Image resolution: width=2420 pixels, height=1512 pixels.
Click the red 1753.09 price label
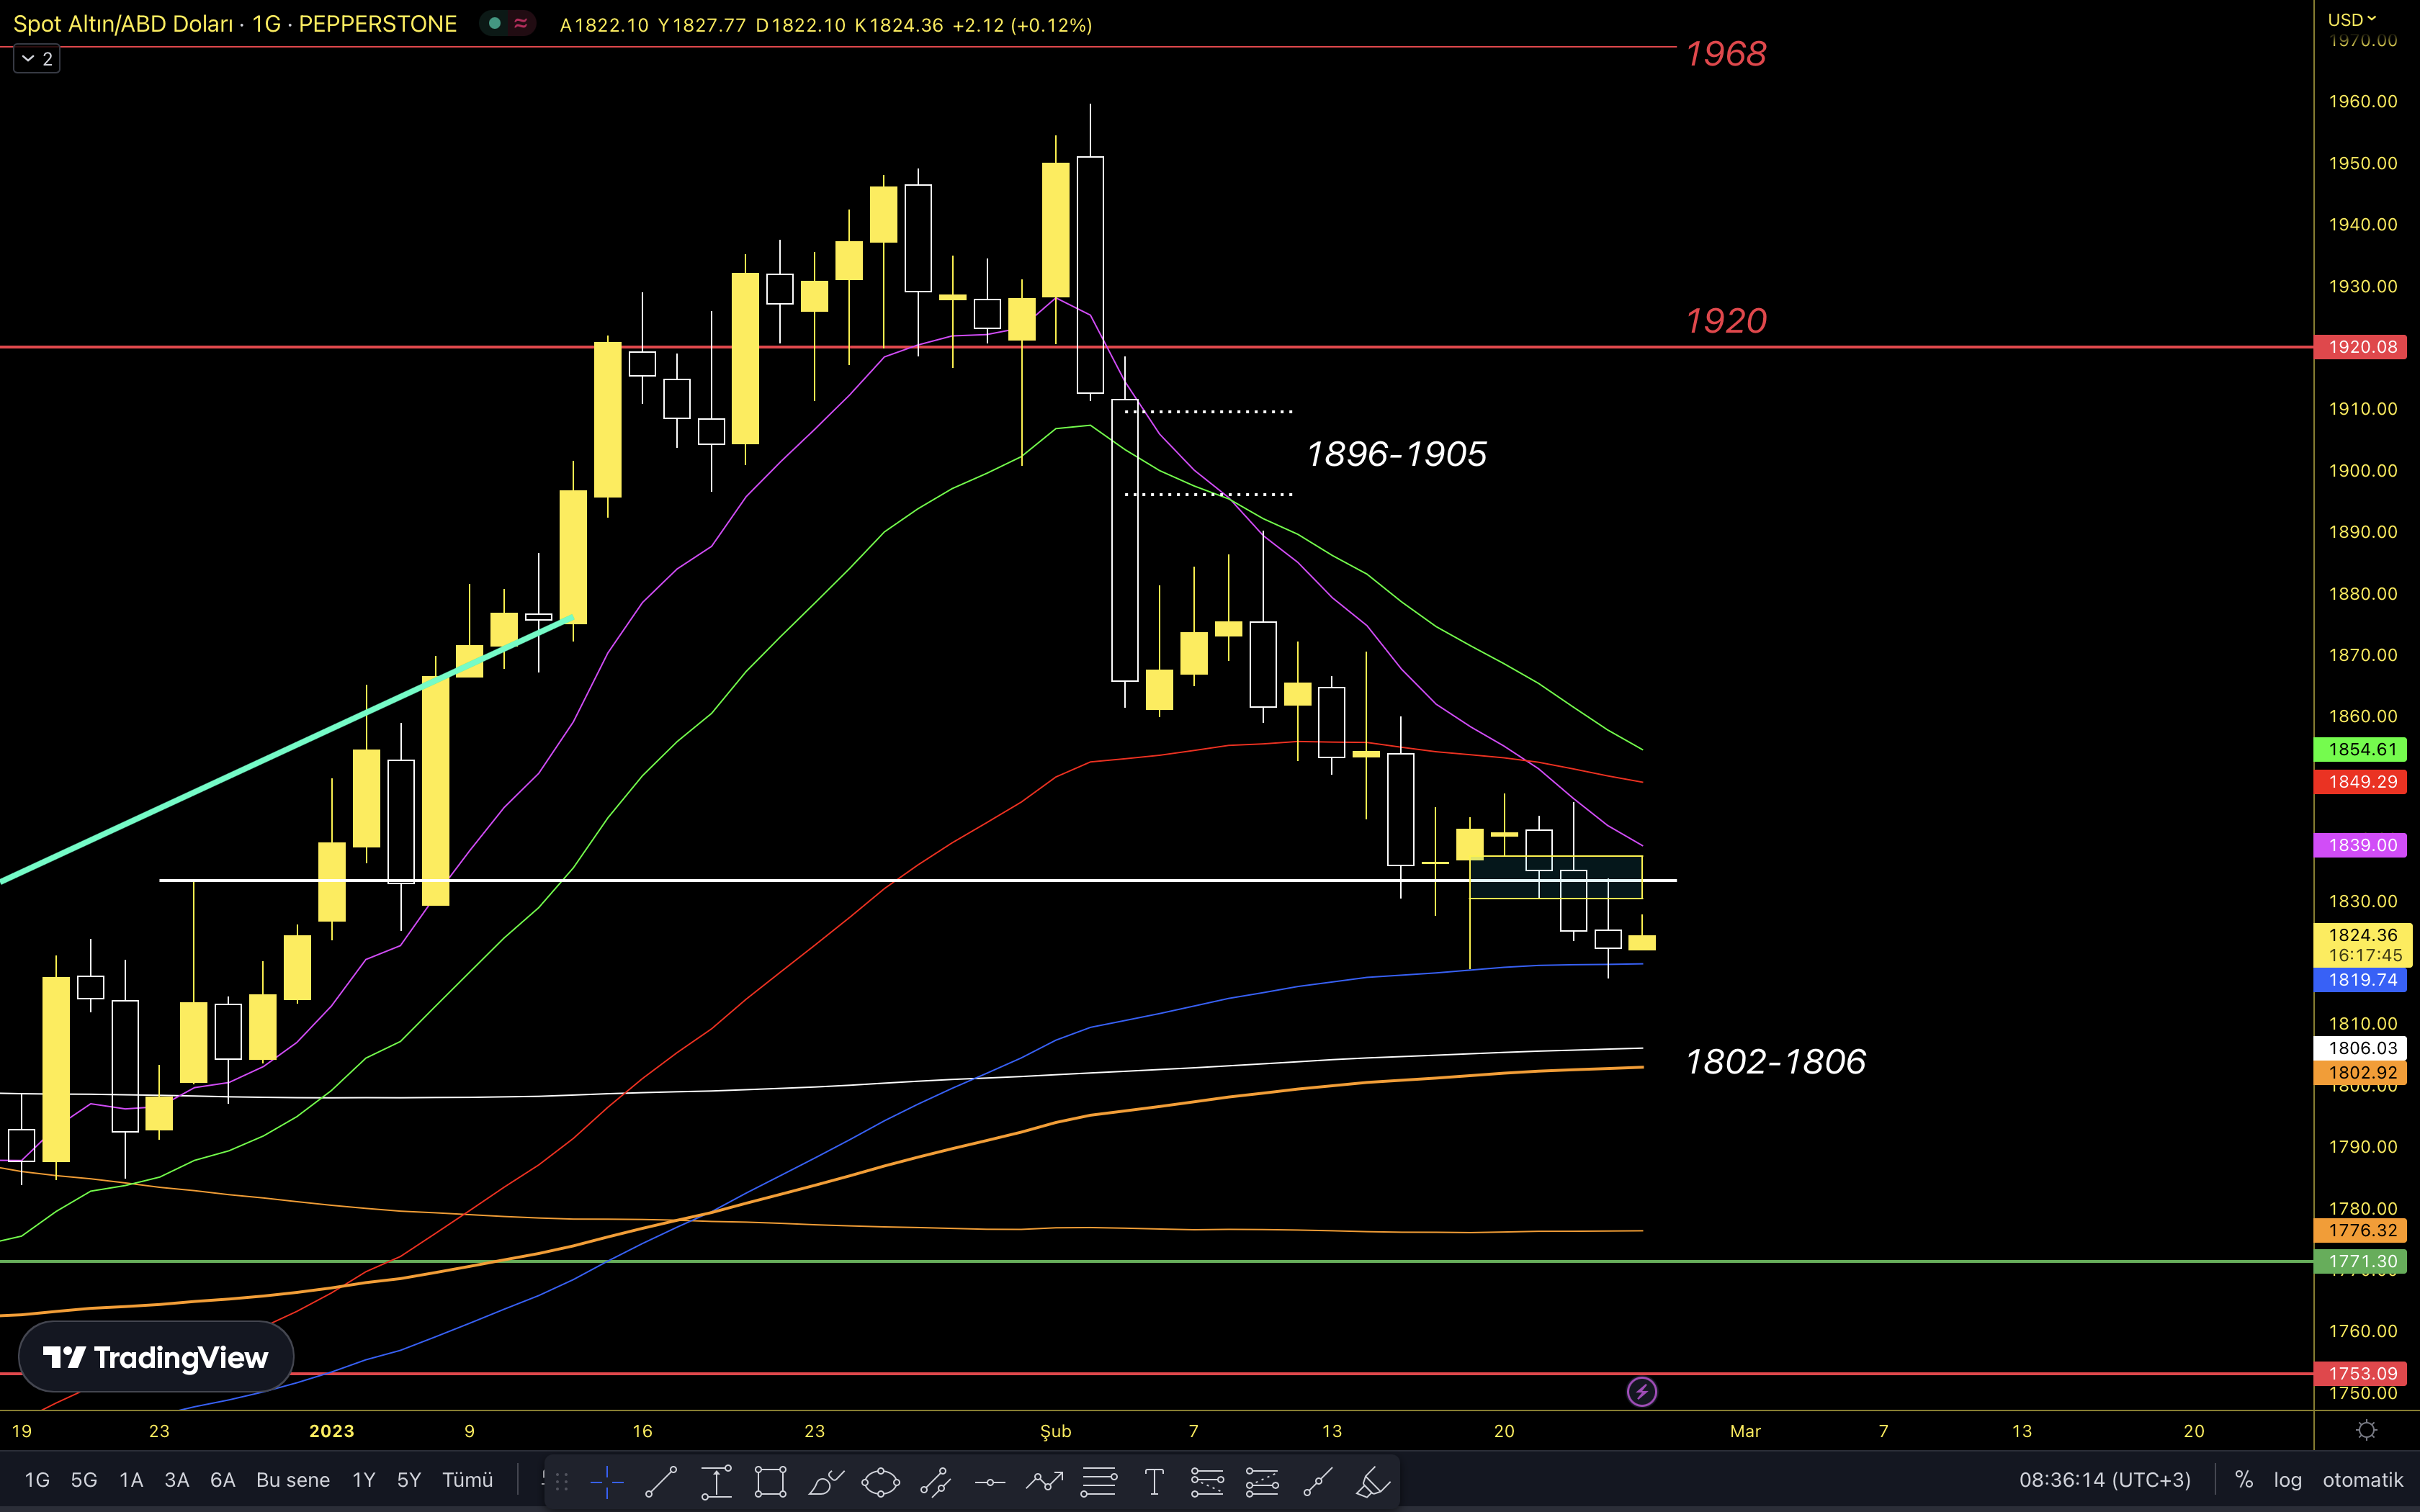(2362, 1373)
